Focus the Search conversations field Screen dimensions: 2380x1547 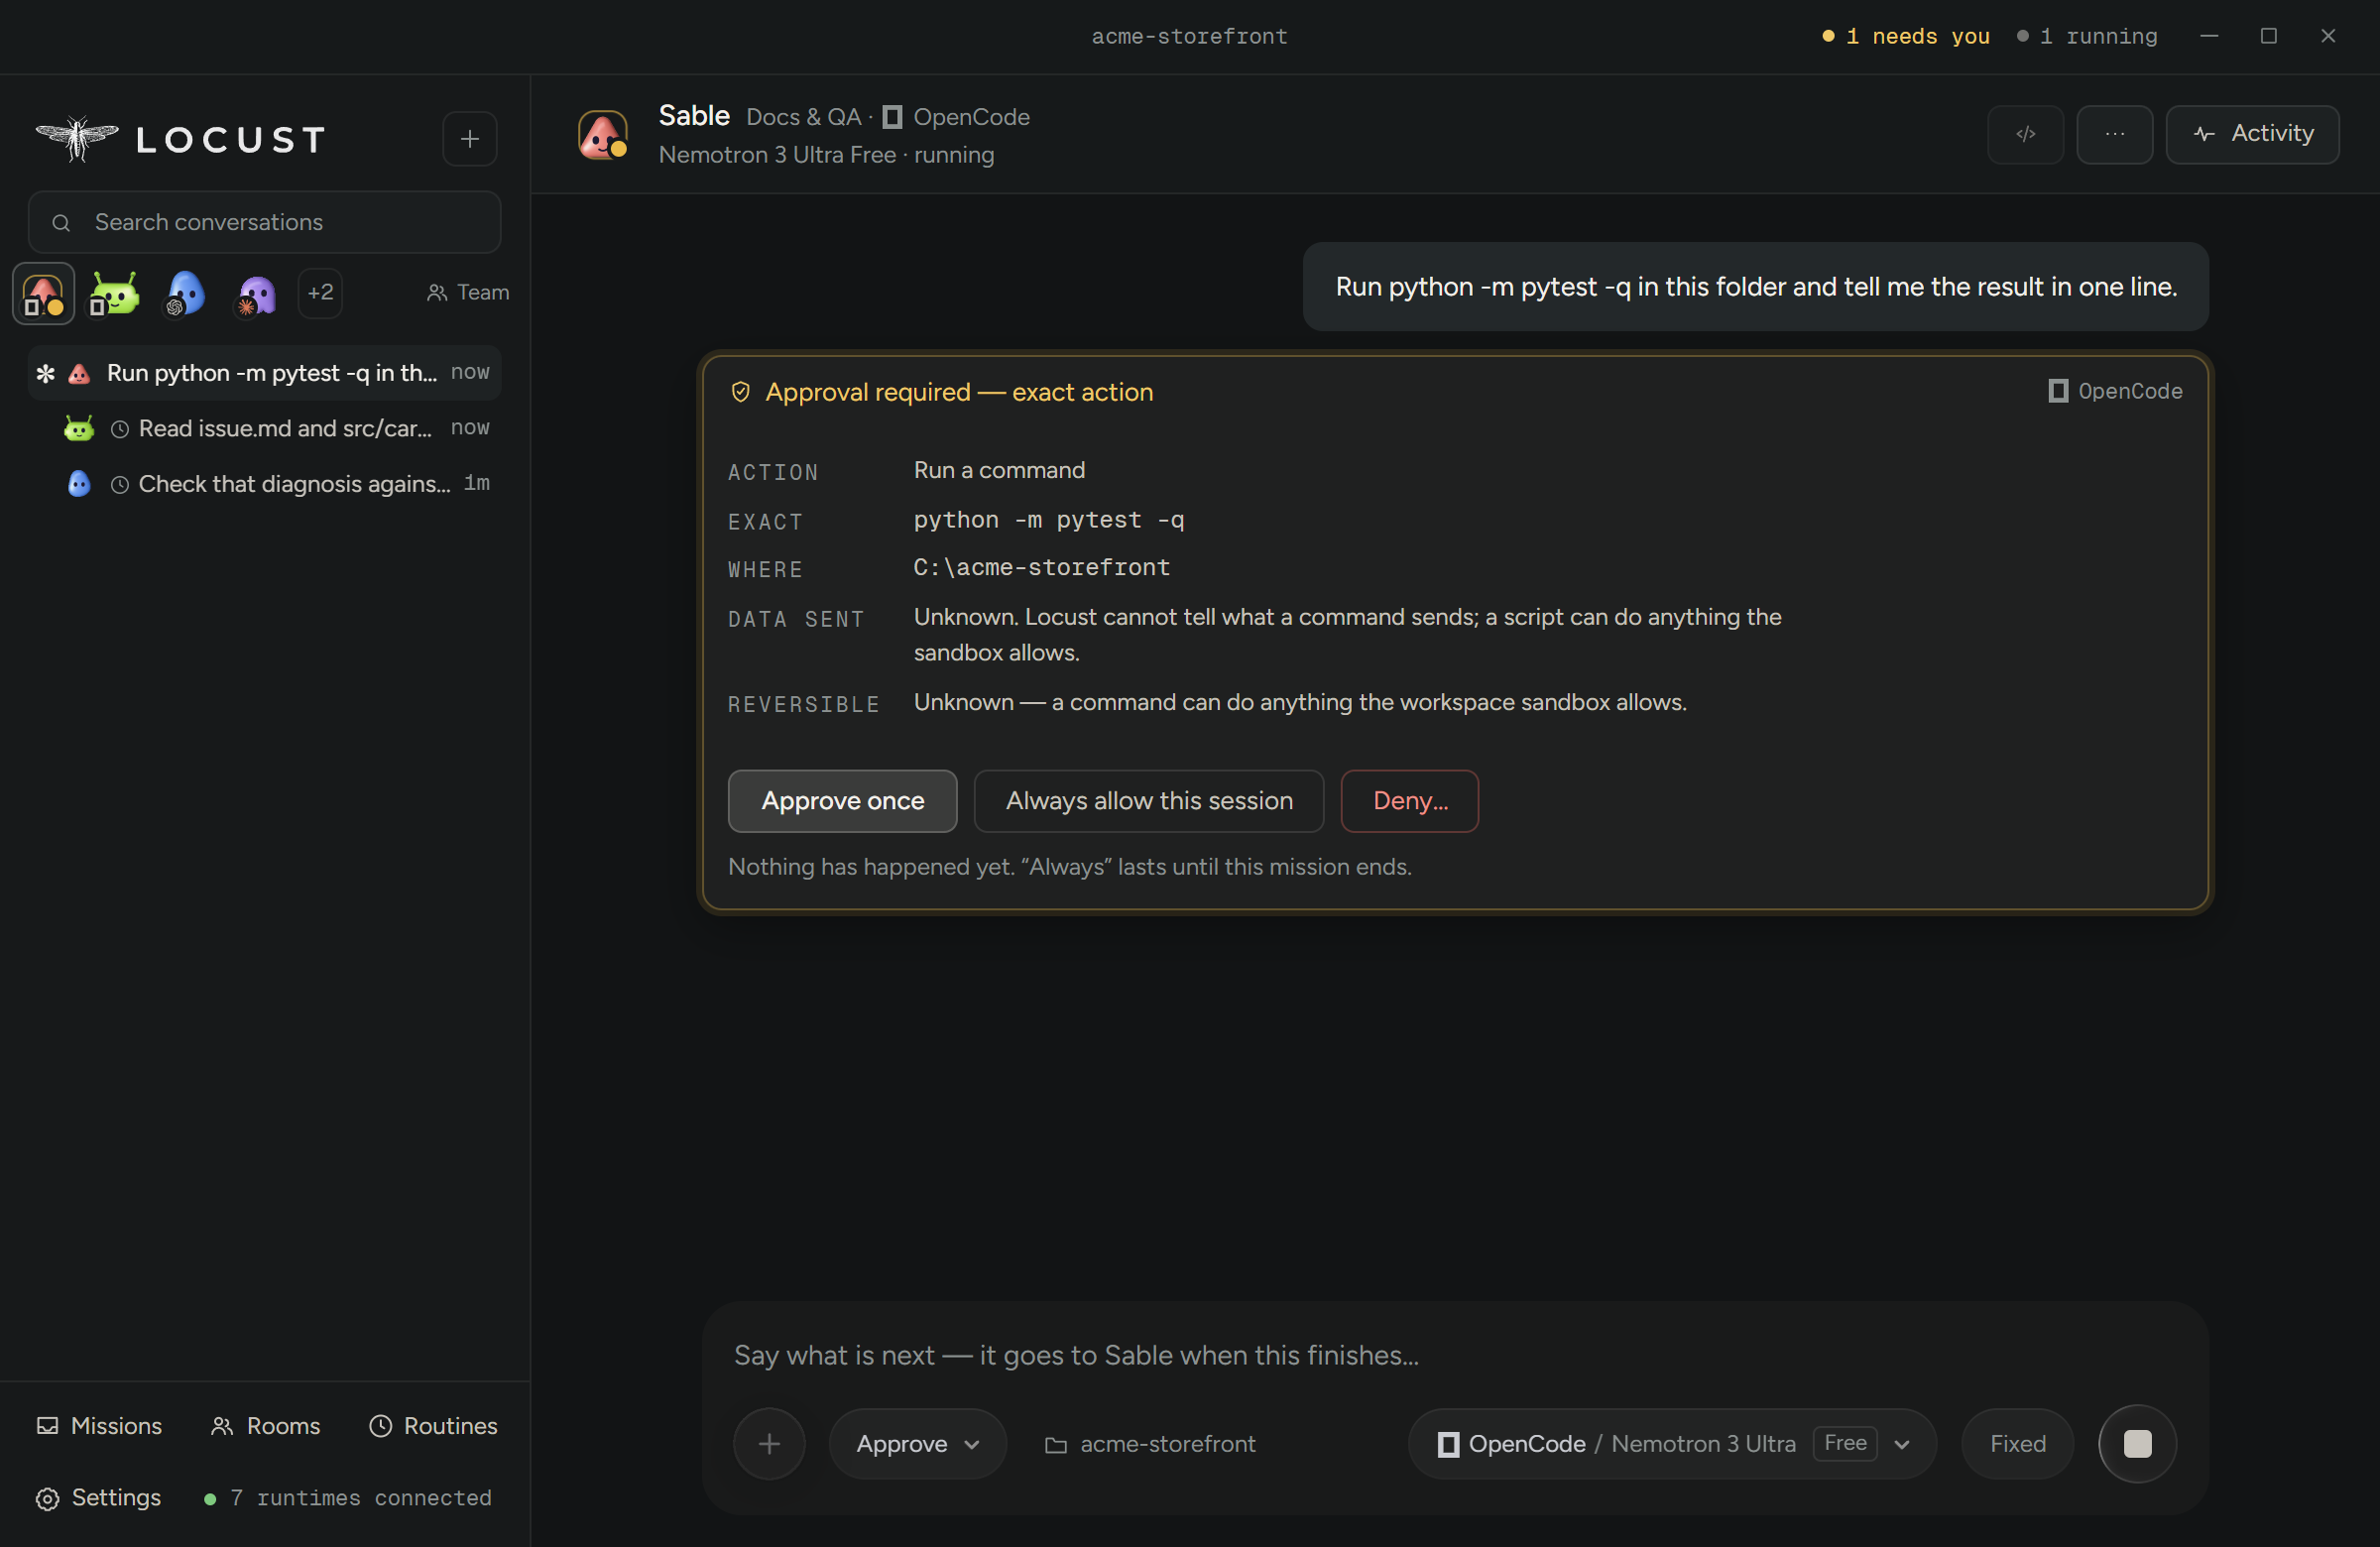(264, 222)
